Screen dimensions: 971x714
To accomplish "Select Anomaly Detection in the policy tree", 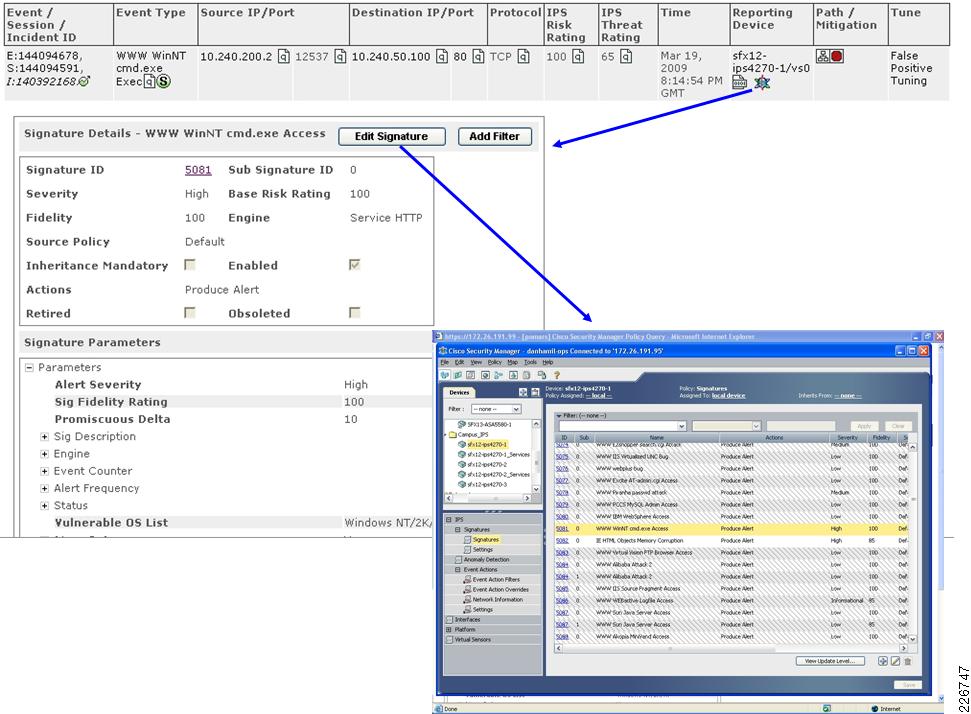I will 486,560.
